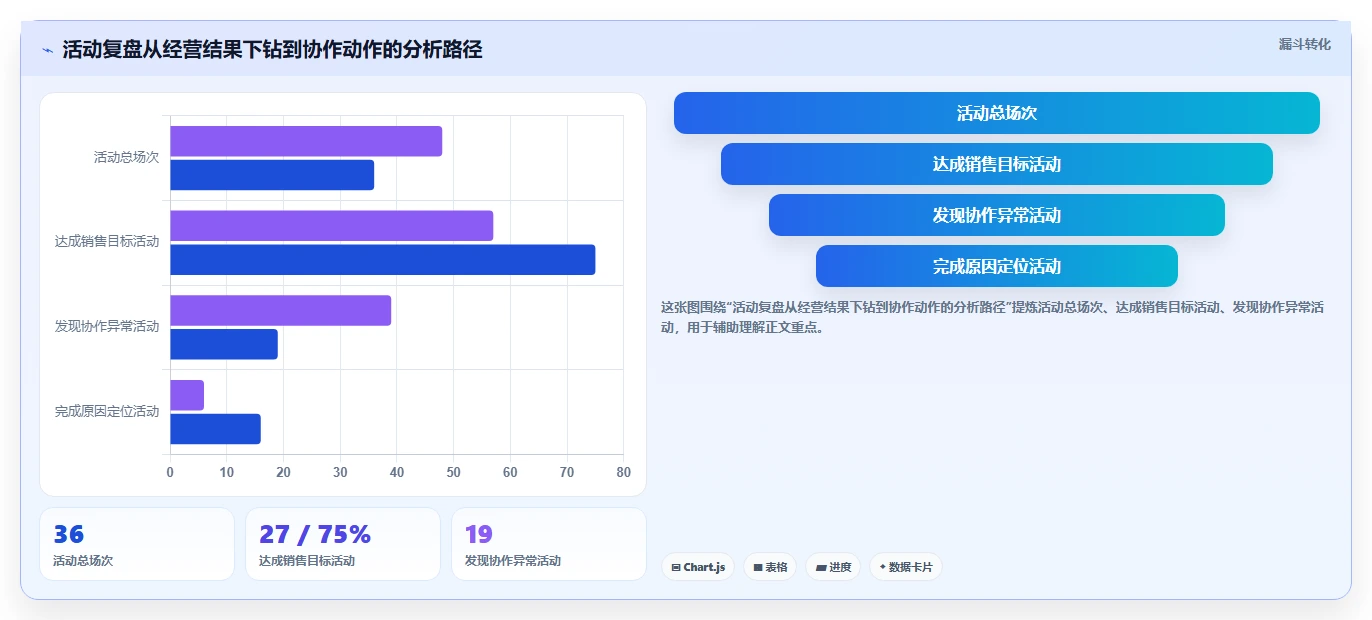Screen dimensions: 1372x620
Task: Select the 发现协作异常活动 funnel stage
Action: 997,215
